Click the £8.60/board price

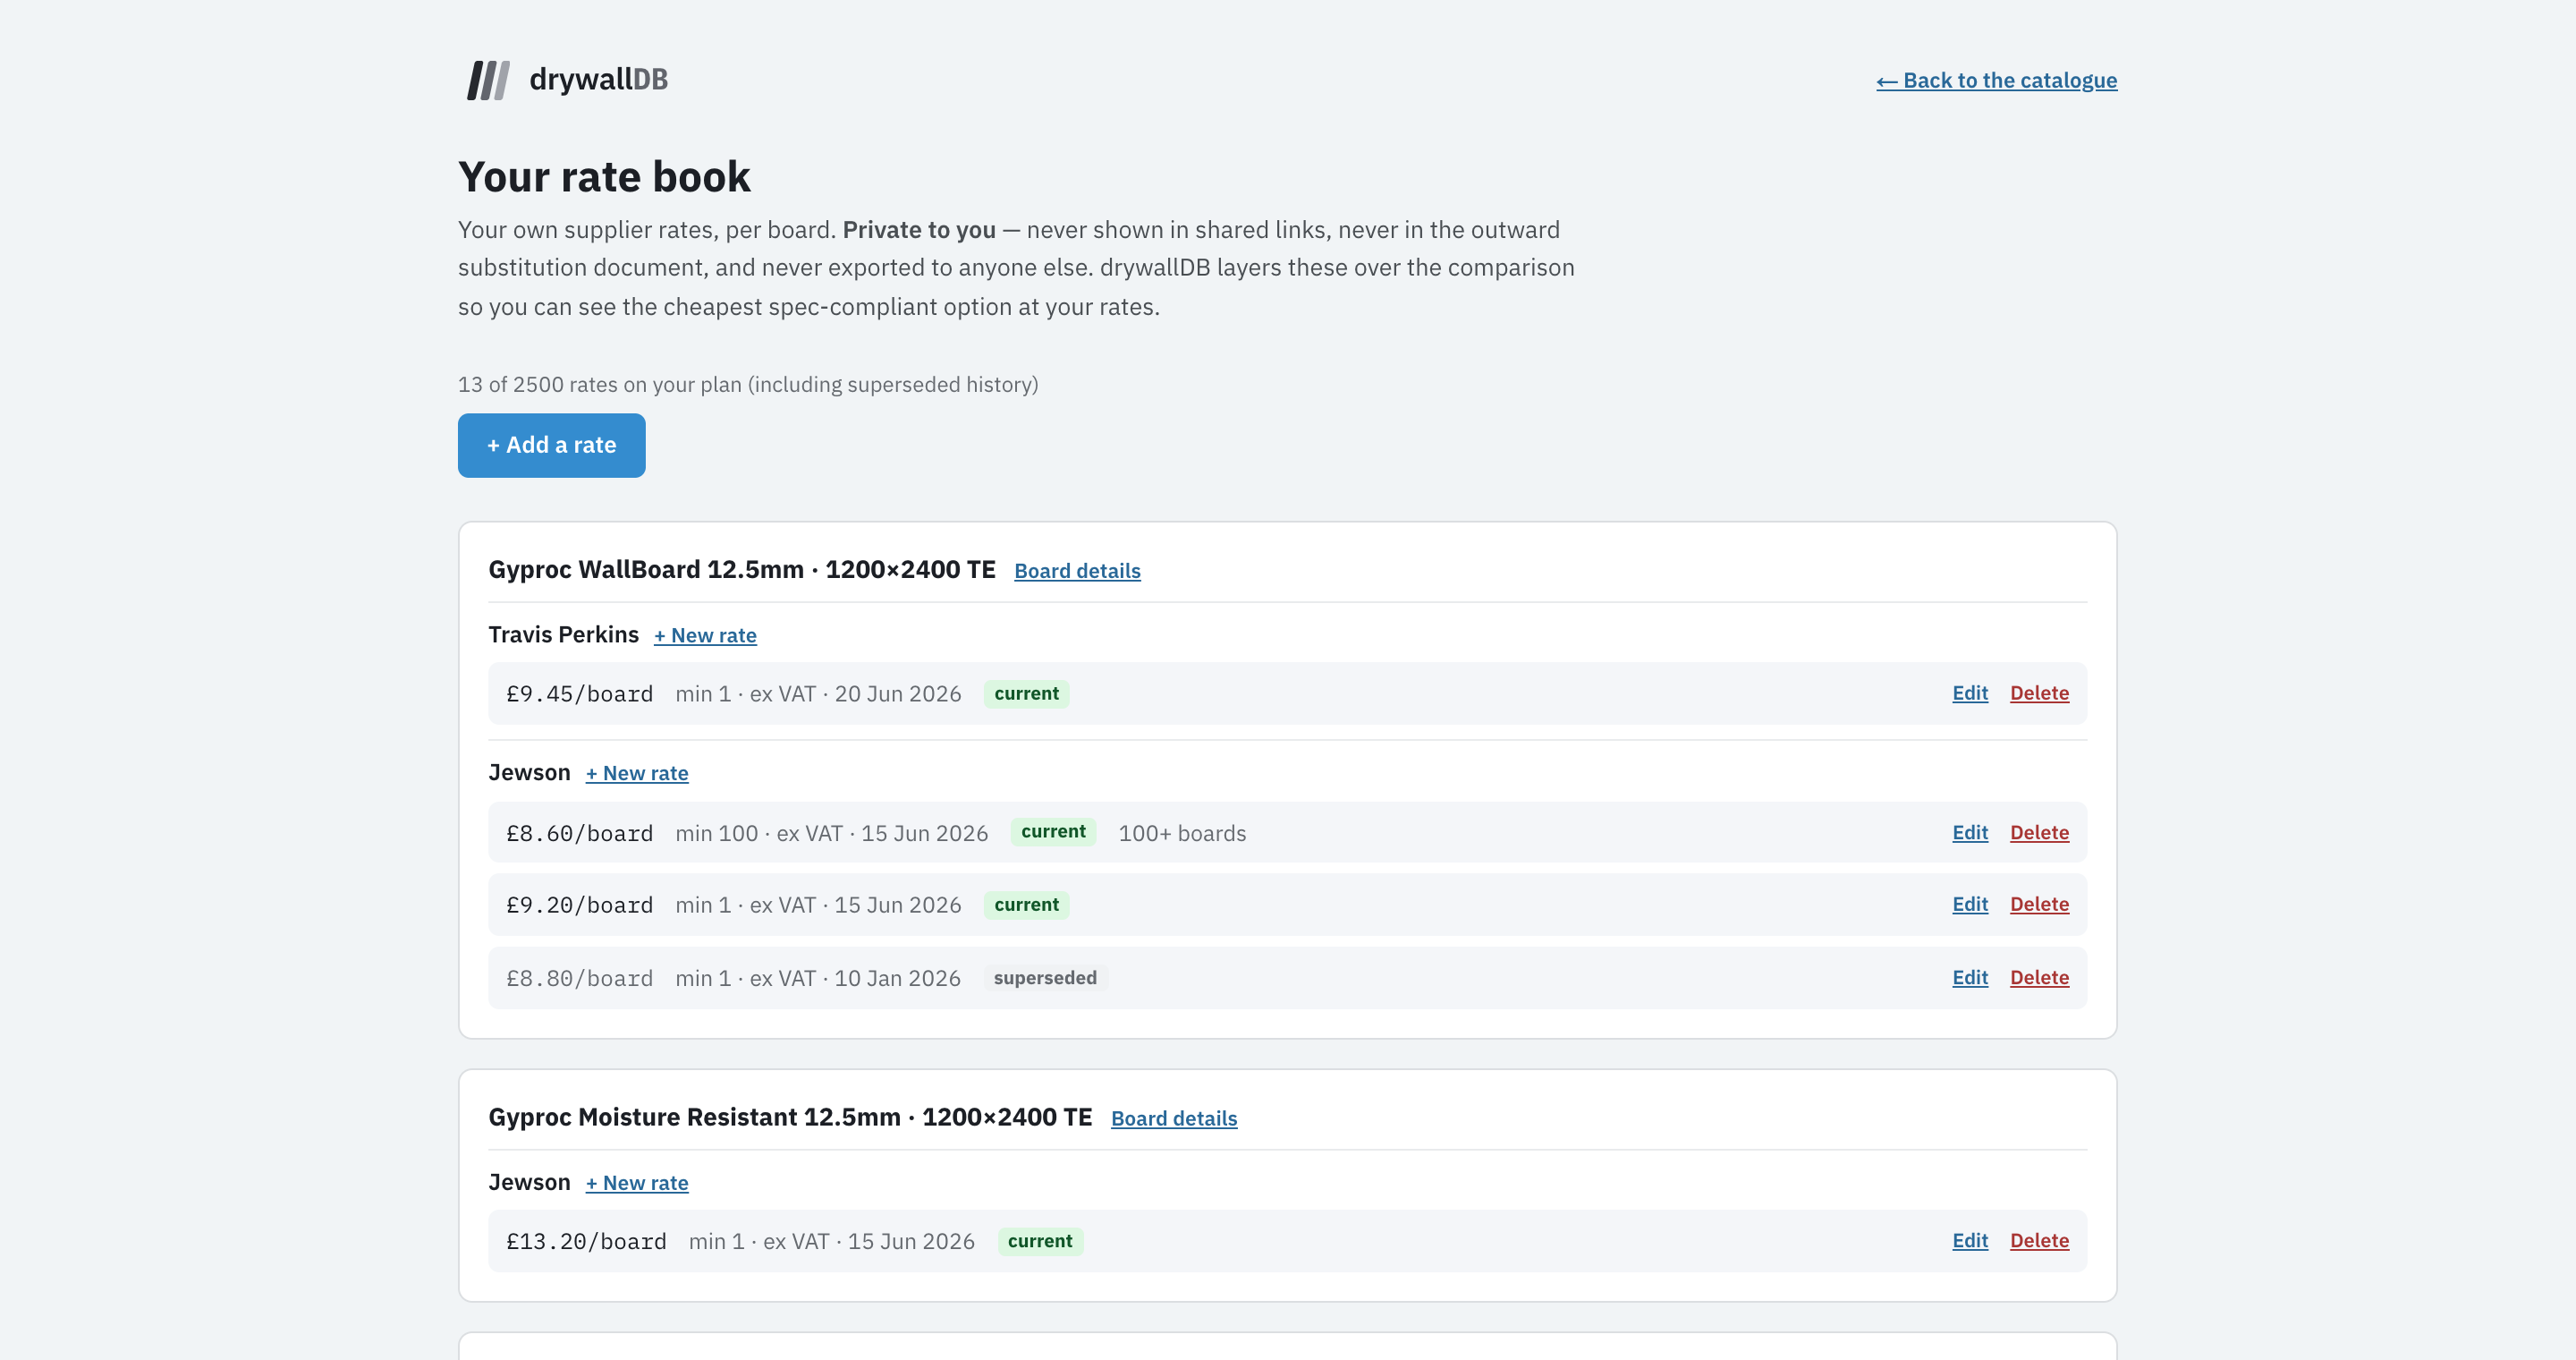pos(579,833)
